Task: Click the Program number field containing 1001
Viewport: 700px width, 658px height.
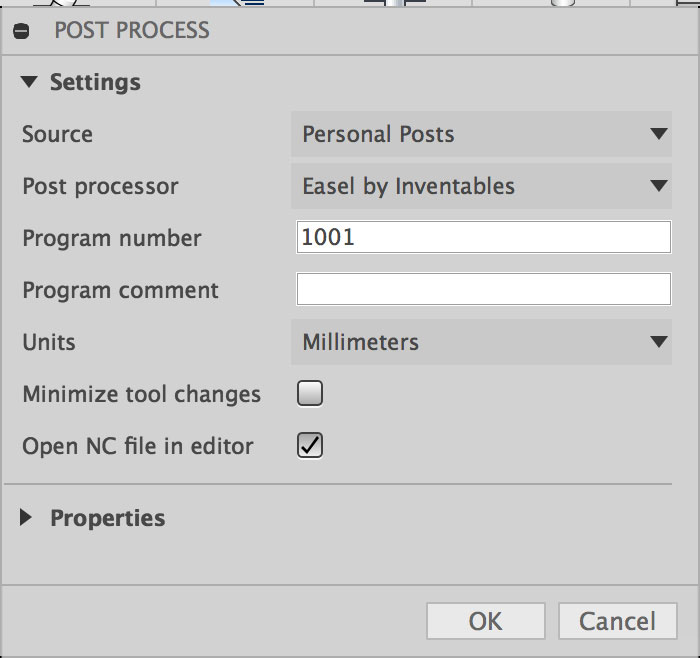Action: click(483, 238)
